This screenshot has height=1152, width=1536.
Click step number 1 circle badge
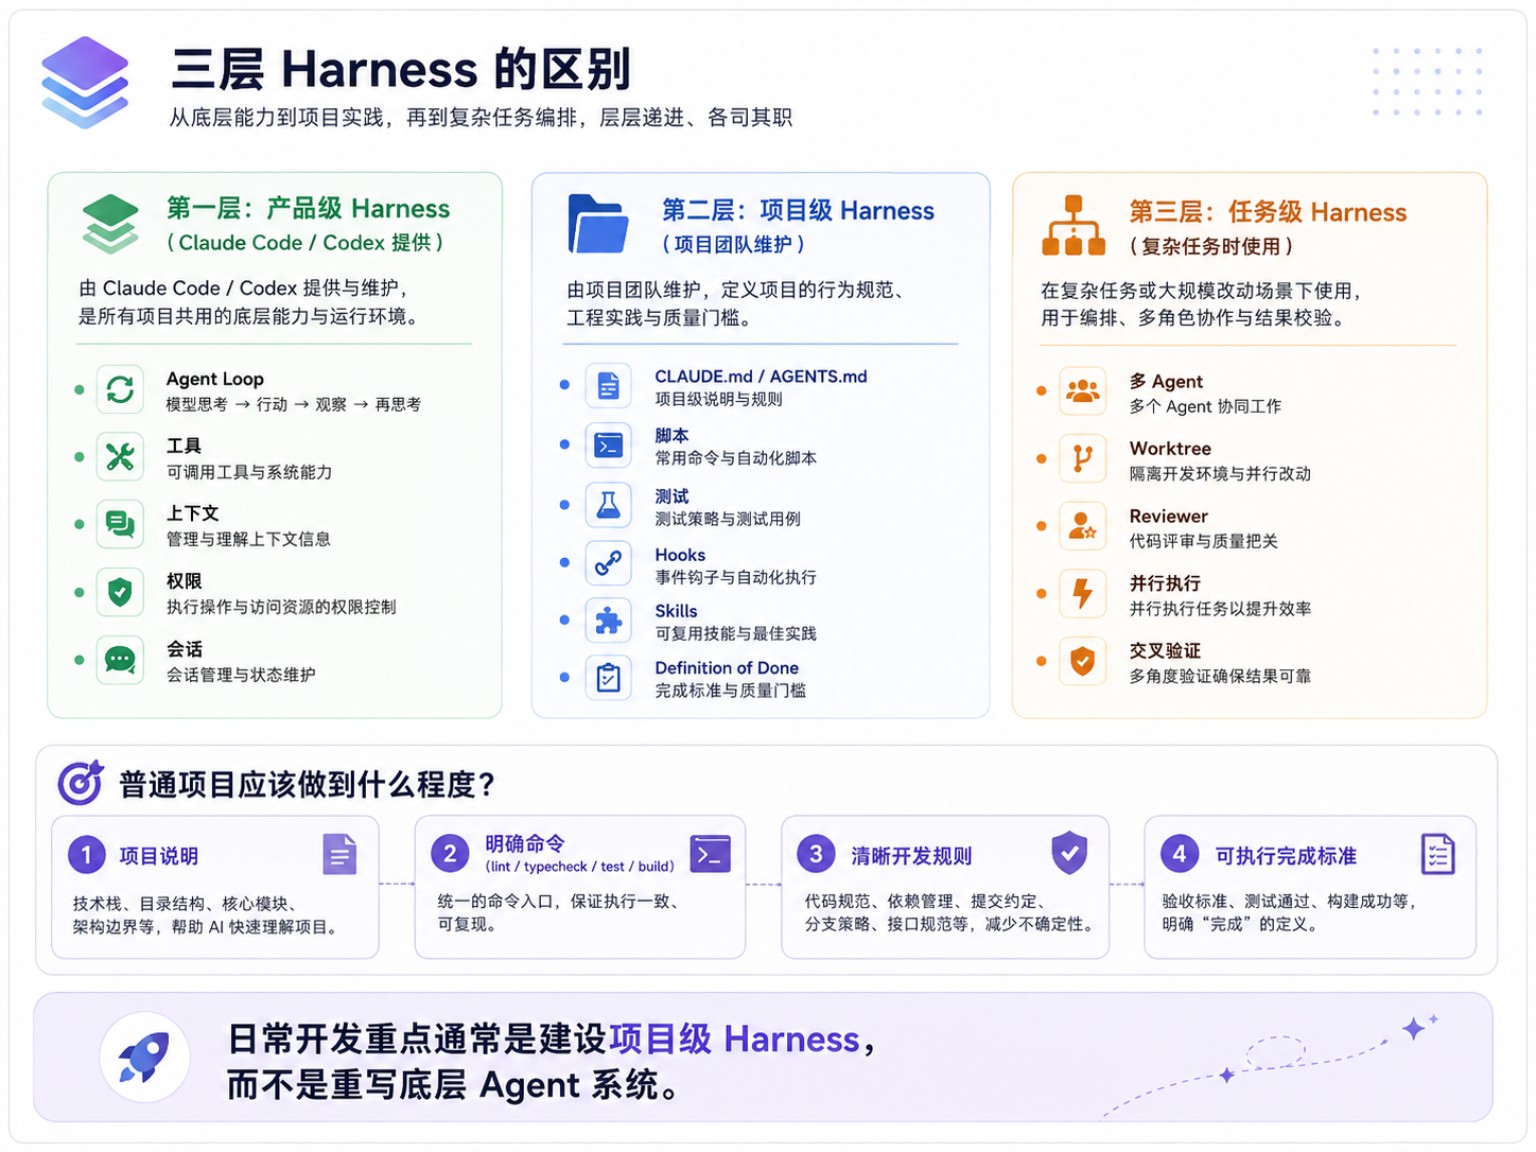pyautogui.click(x=87, y=855)
